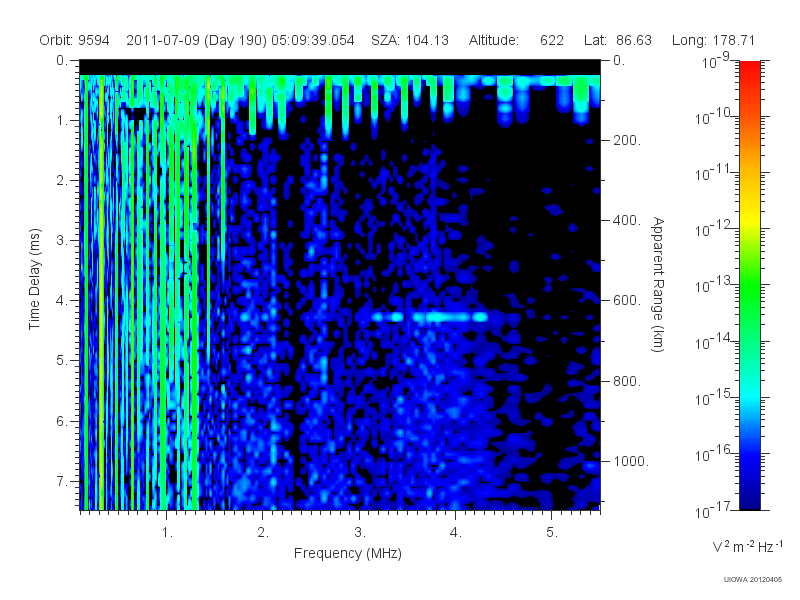Viewport: 800px width, 600px height.
Task: Click the Lat: 86.63 text
Action: tap(618, 40)
